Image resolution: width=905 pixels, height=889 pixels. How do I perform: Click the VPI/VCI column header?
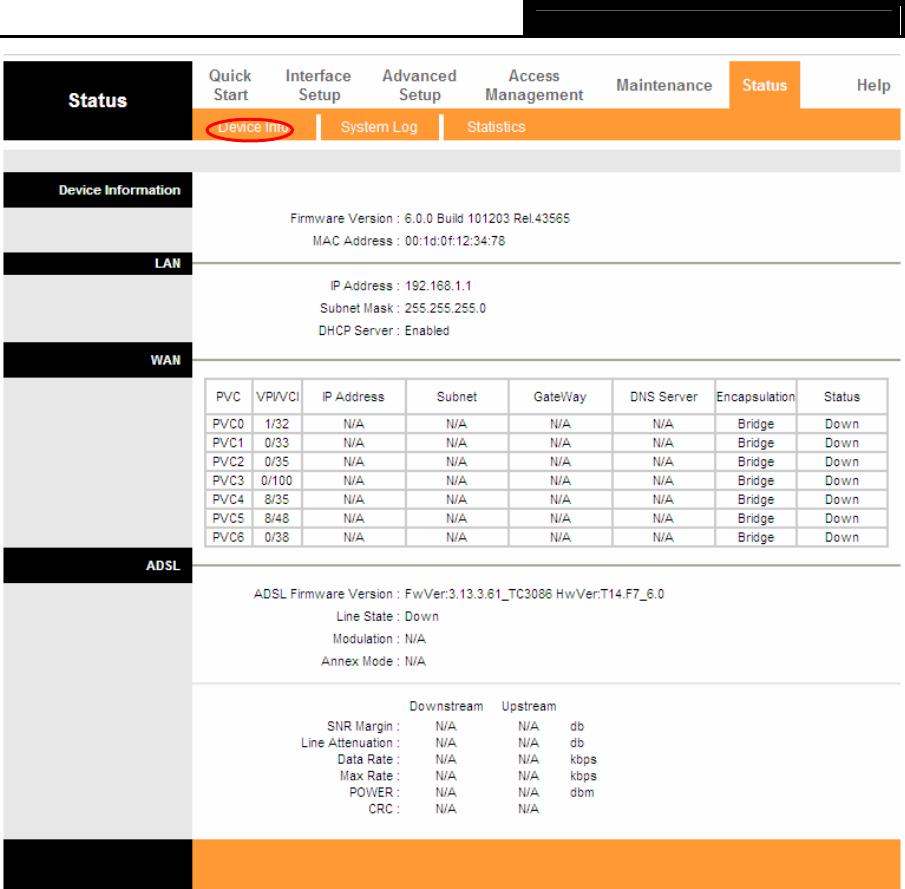(277, 397)
